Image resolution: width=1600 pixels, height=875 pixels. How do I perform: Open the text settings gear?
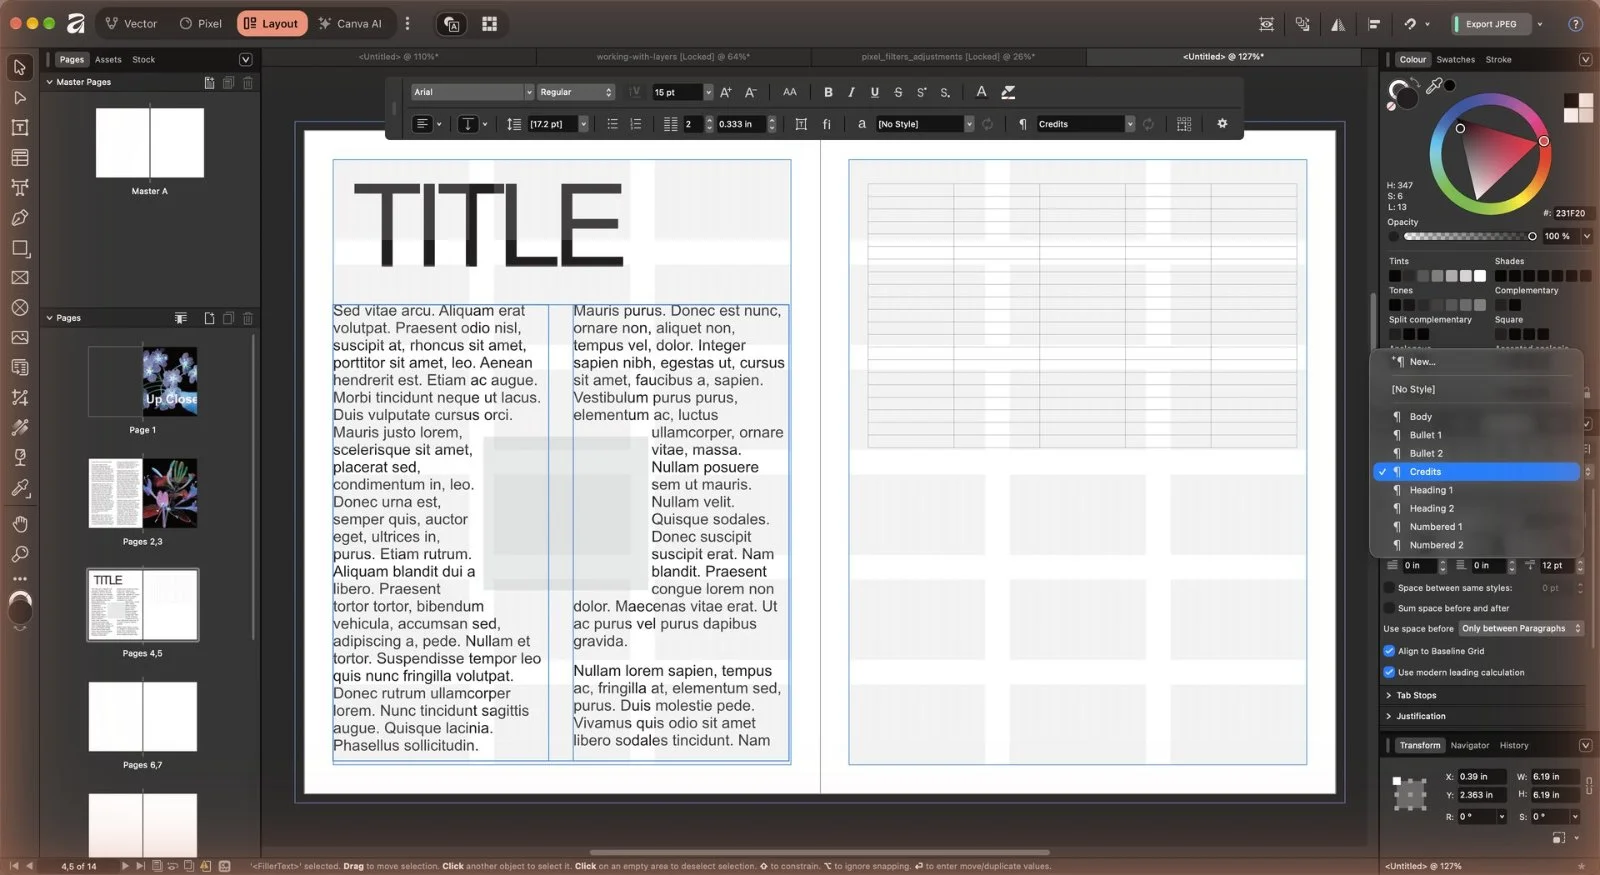(x=1222, y=124)
